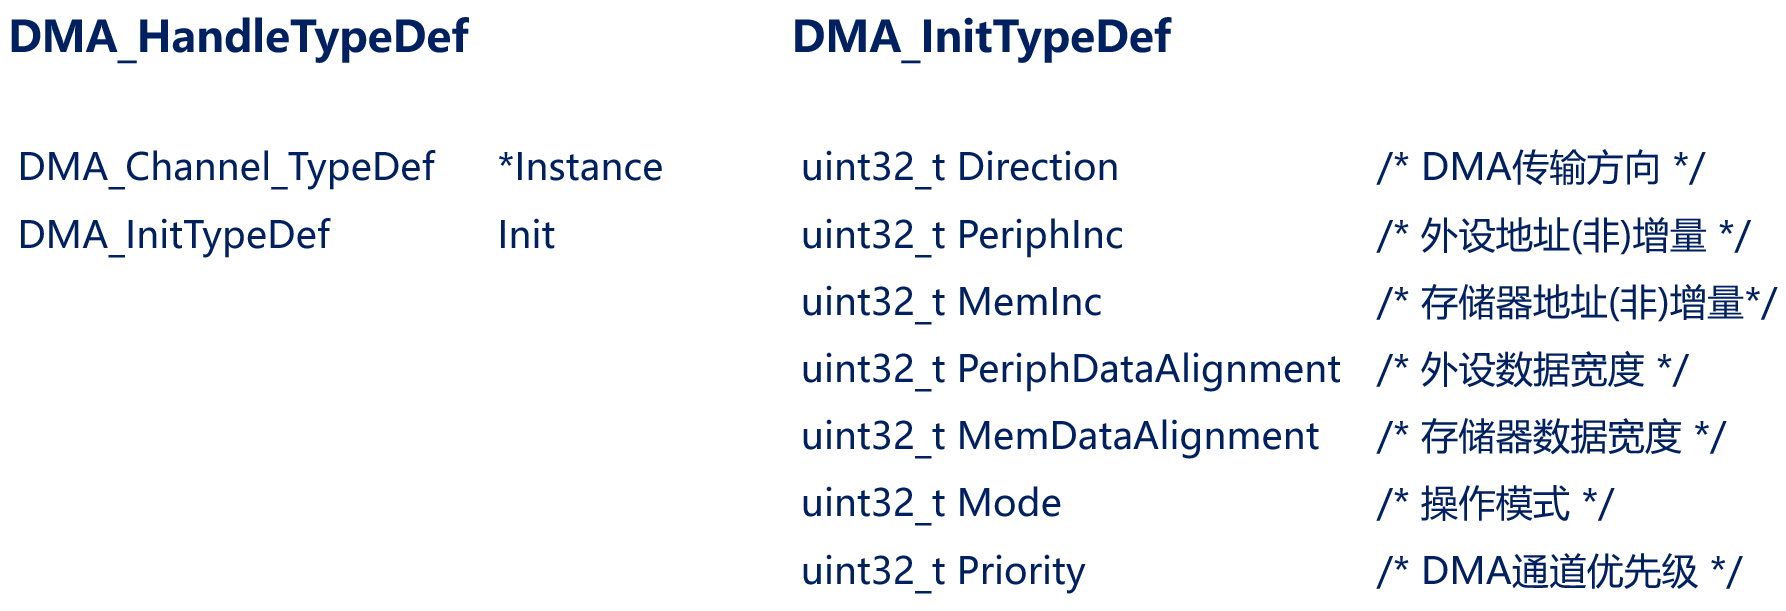1786x611 pixels.
Task: Click the DMA传输方向 comment
Action: [x=1541, y=167]
